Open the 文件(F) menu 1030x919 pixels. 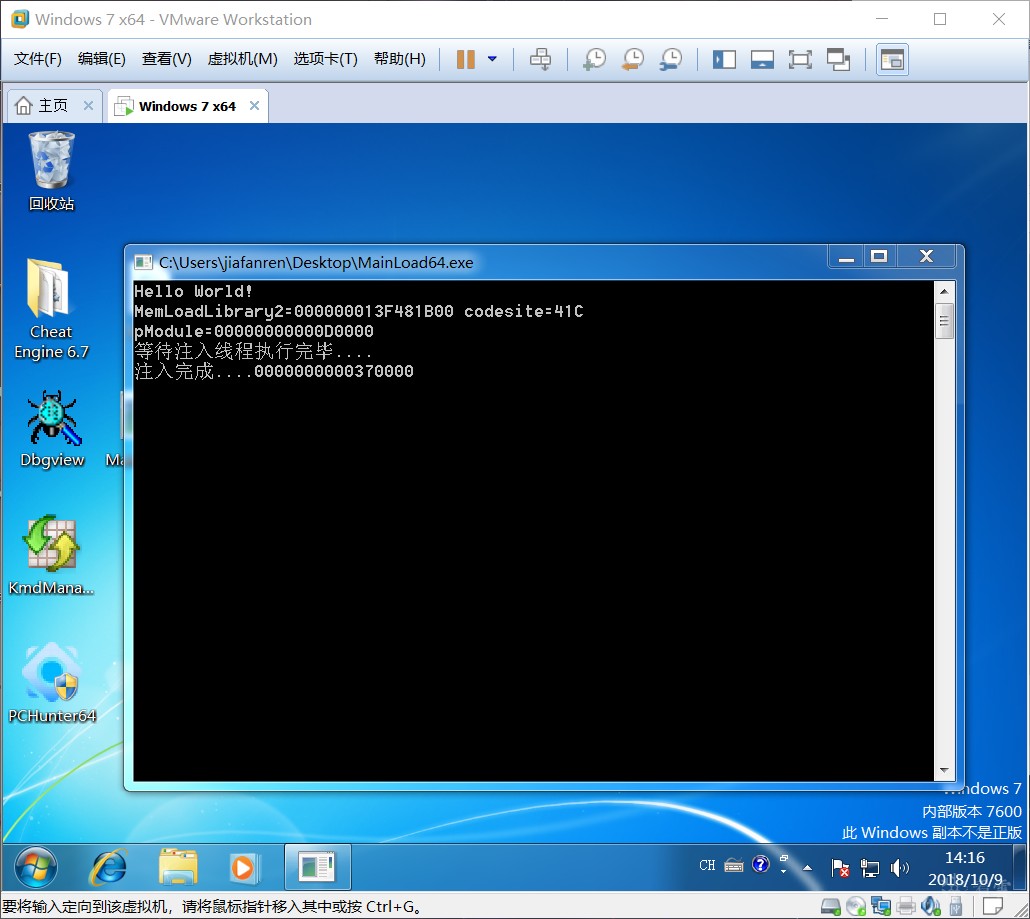37,59
